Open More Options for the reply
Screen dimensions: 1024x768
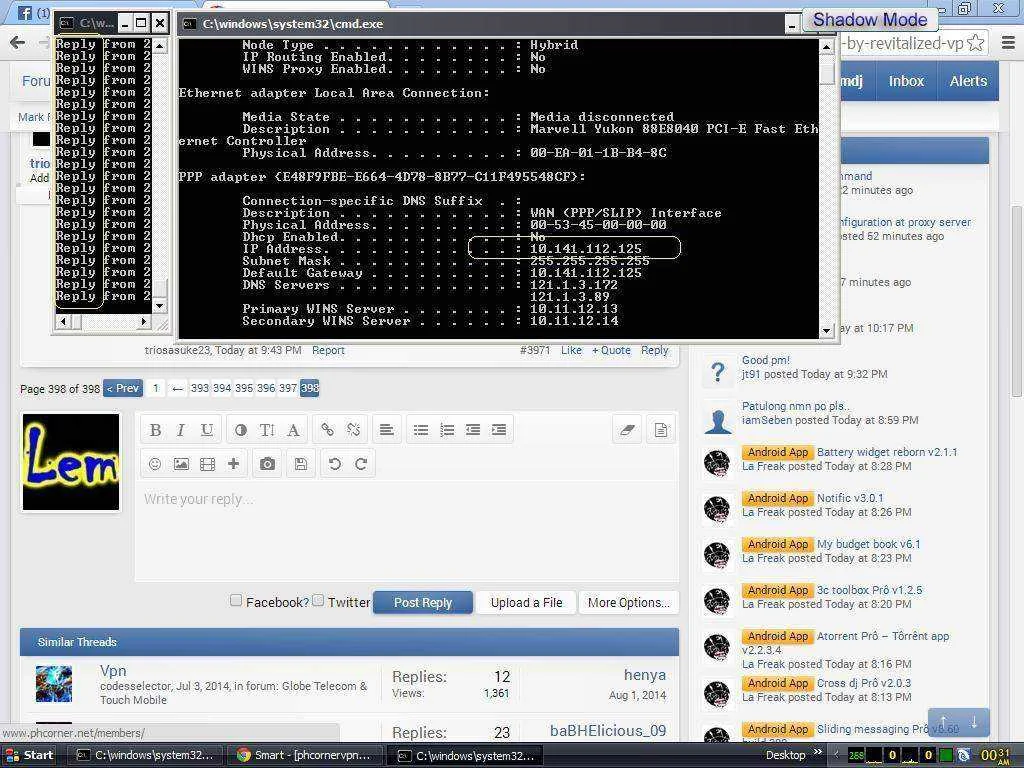628,603
